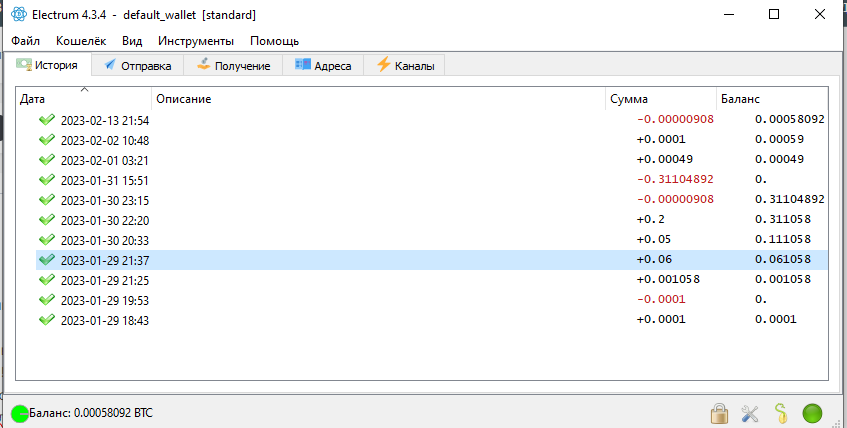Click balance value 0.111058

pos(783,239)
